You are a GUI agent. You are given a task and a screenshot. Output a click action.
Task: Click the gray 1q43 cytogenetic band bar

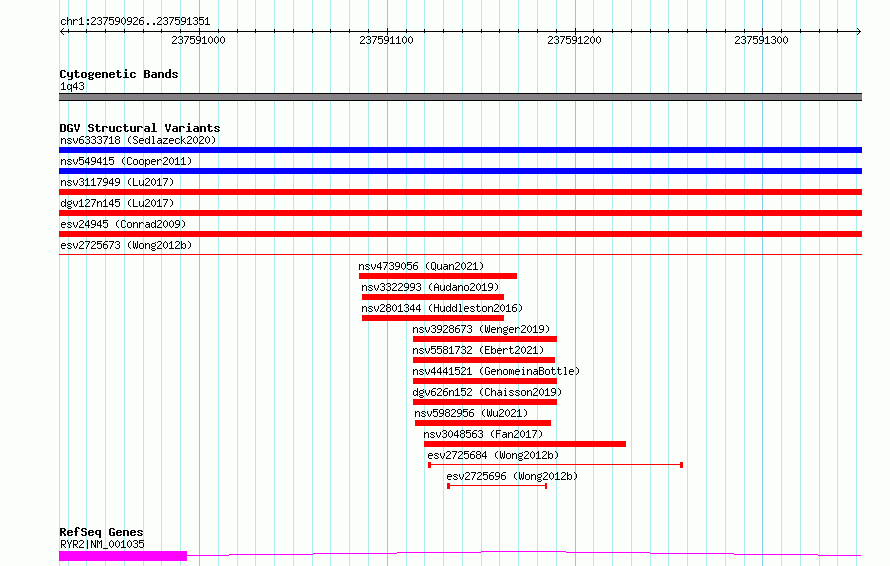pos(460,97)
